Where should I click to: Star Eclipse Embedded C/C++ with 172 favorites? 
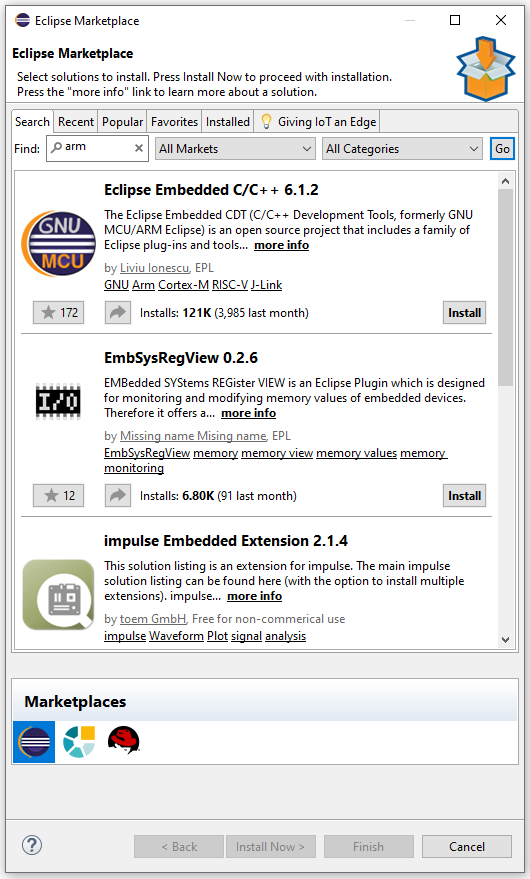(59, 313)
